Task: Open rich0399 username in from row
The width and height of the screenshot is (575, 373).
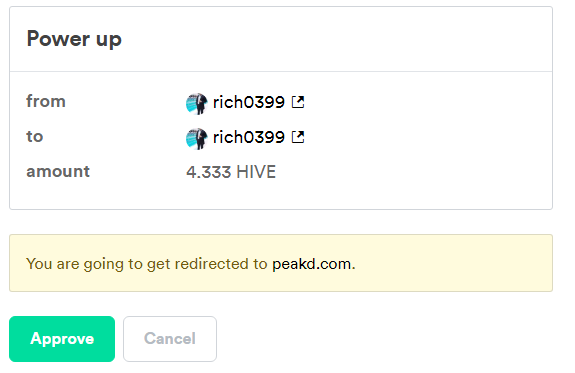Action: (x=249, y=102)
